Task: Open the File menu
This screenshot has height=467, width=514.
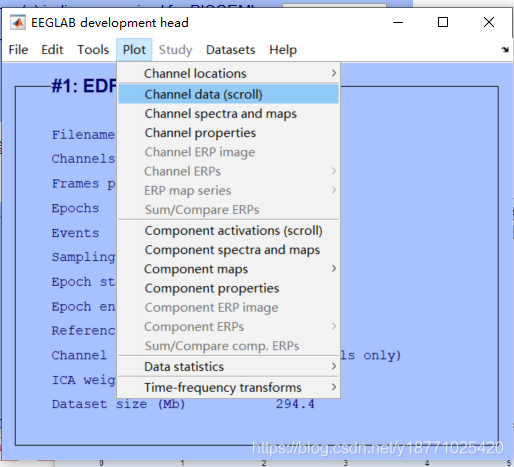Action: click(18, 50)
